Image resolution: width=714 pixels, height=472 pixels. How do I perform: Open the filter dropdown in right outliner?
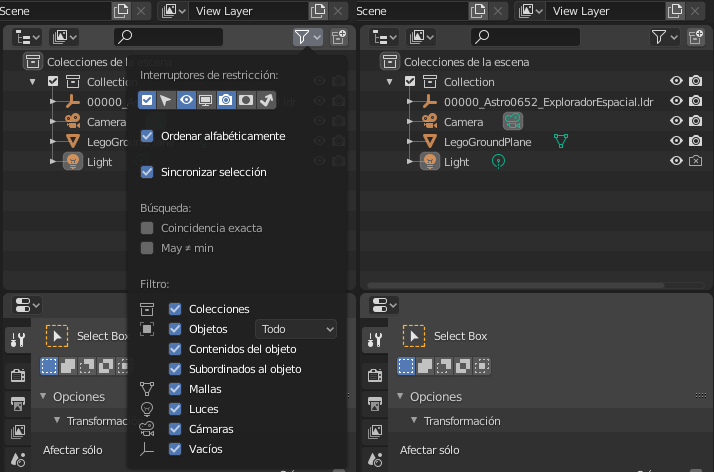click(665, 37)
